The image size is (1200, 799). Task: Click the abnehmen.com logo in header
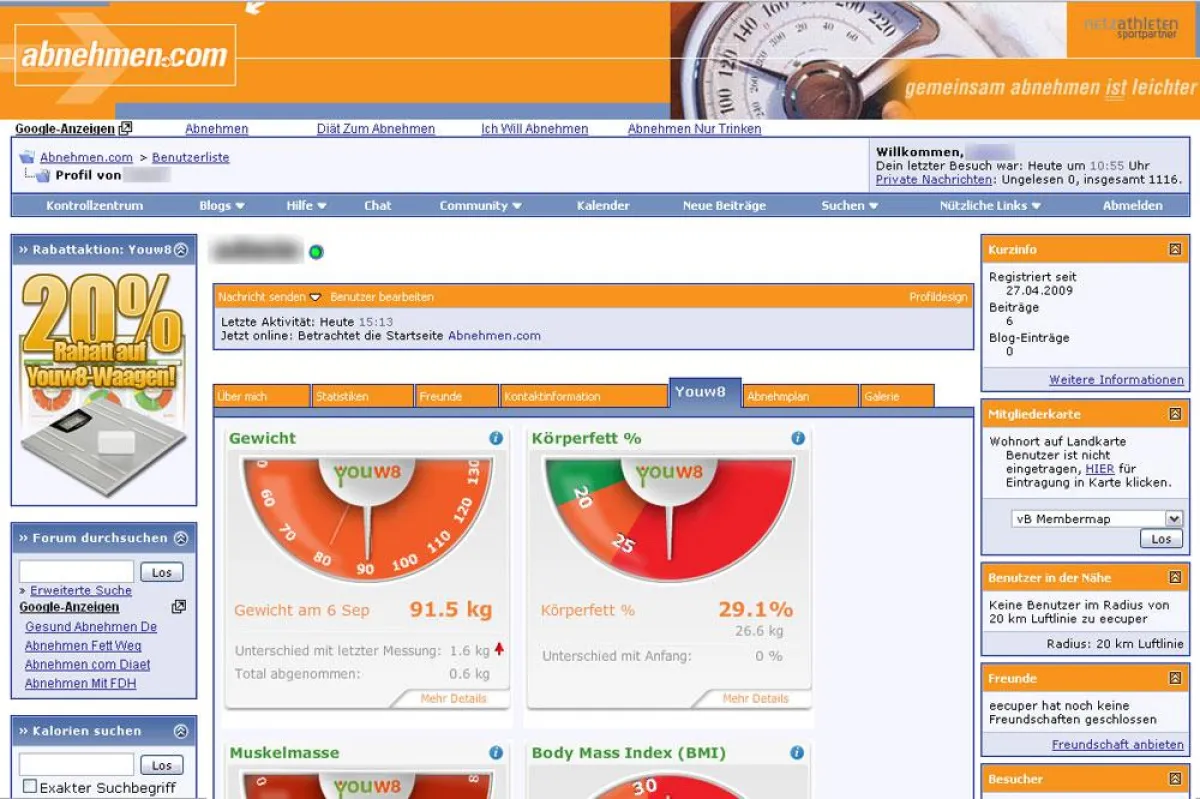[x=126, y=55]
